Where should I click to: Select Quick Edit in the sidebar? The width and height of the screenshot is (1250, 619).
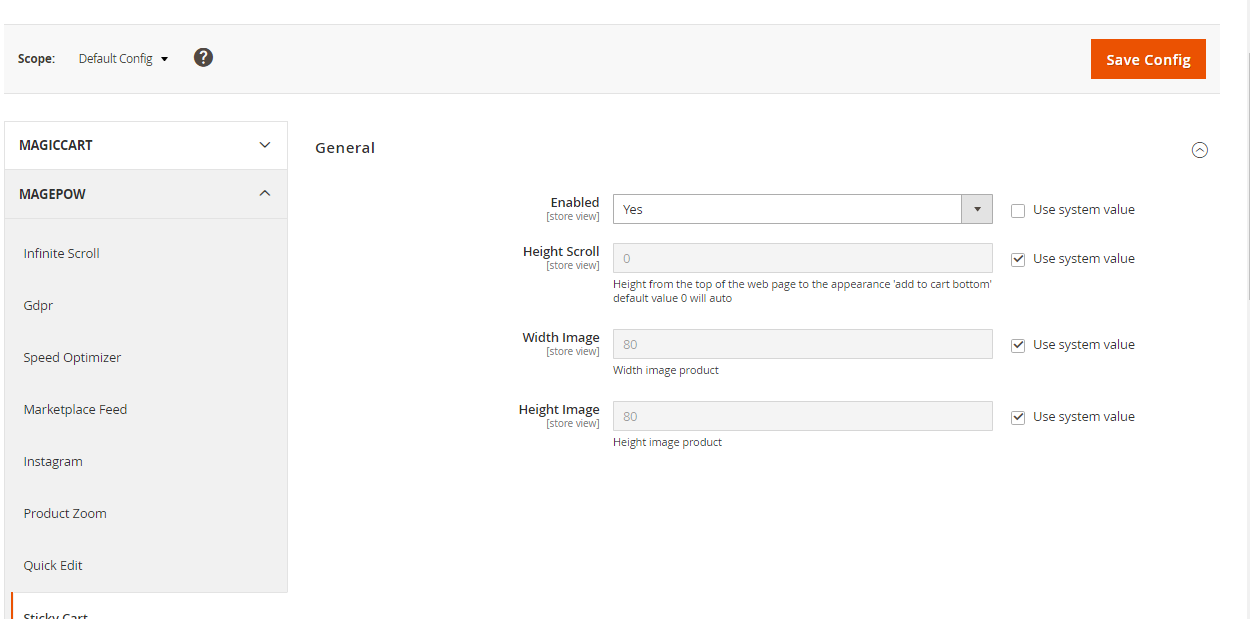pyautogui.click(x=53, y=566)
